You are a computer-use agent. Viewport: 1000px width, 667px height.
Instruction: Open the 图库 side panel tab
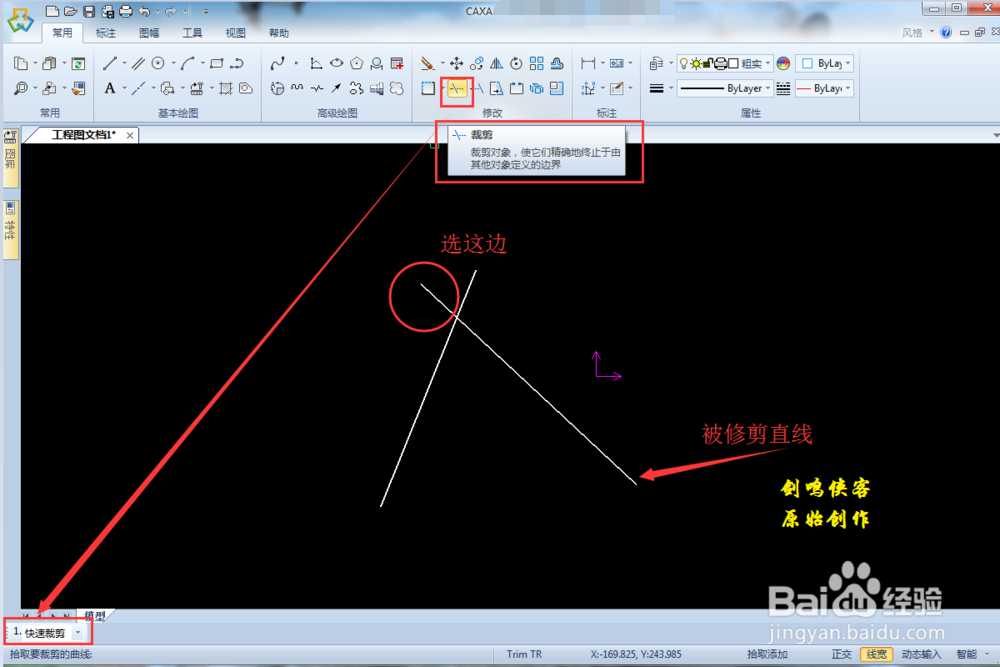coord(11,158)
